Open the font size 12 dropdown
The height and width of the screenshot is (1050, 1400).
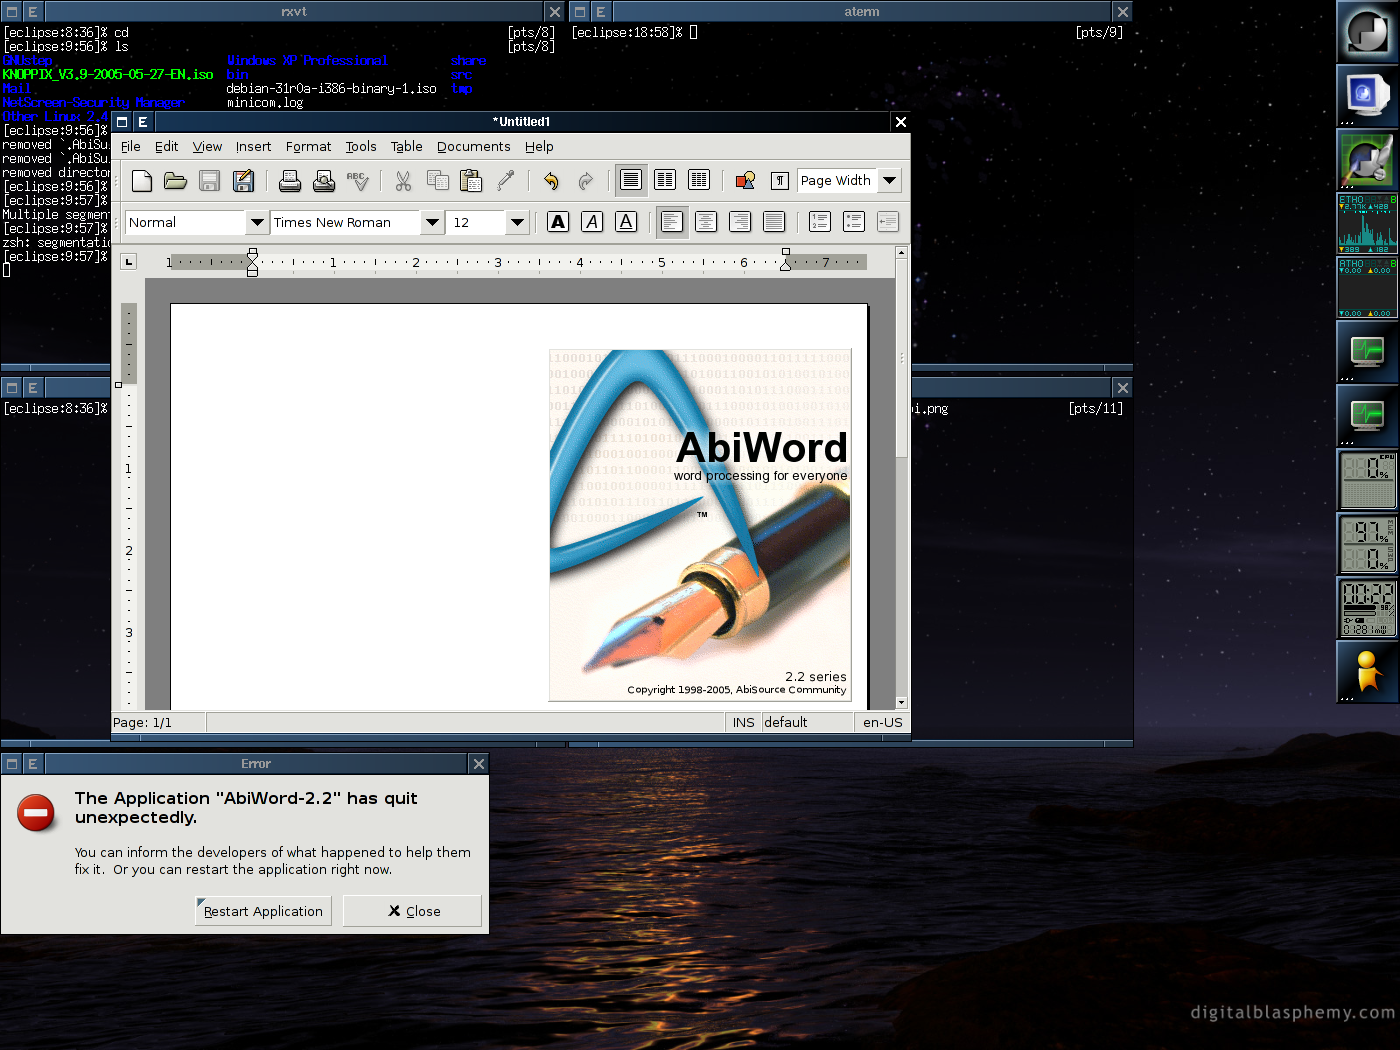pos(517,222)
